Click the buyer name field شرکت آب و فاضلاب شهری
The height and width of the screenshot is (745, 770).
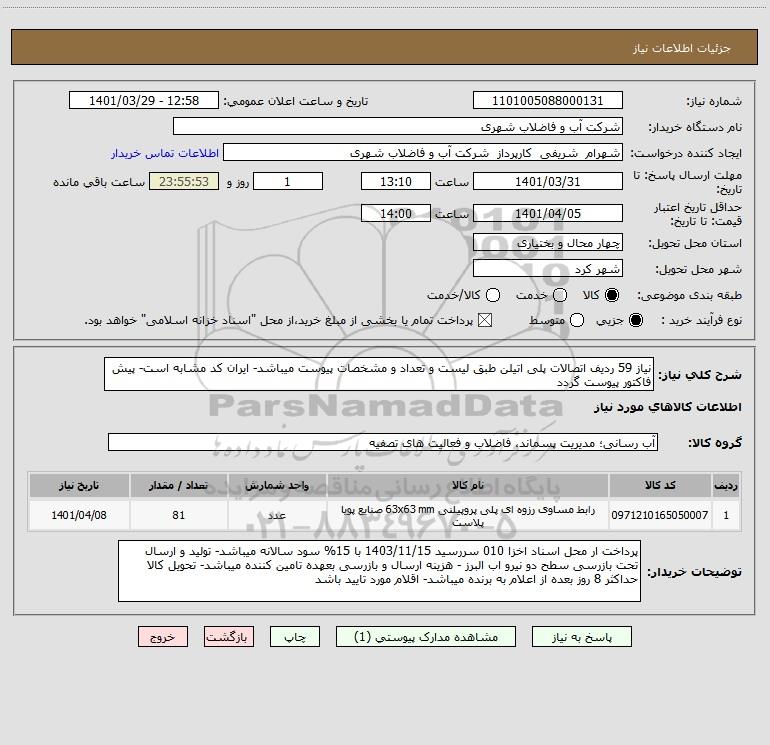click(x=398, y=127)
